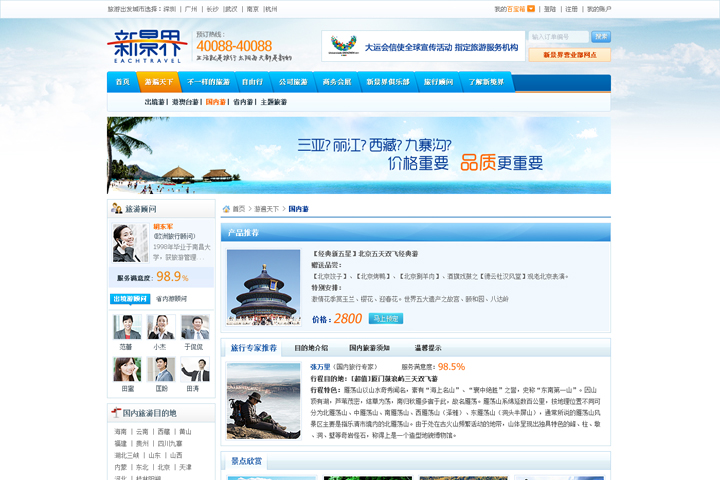Open the 游遍天下 navigation menu
Image resolution: width=720 pixels, height=480 pixels.
click(159, 82)
